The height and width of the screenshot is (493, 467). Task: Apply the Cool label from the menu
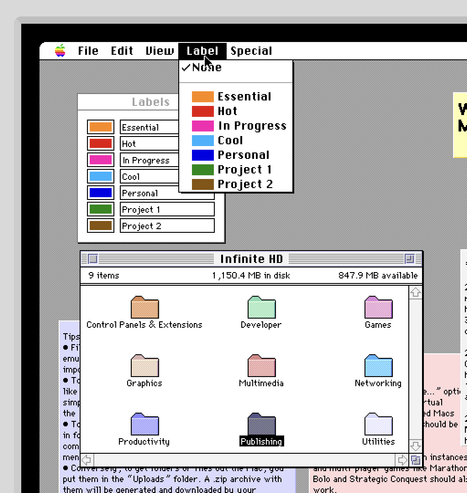pos(236,140)
